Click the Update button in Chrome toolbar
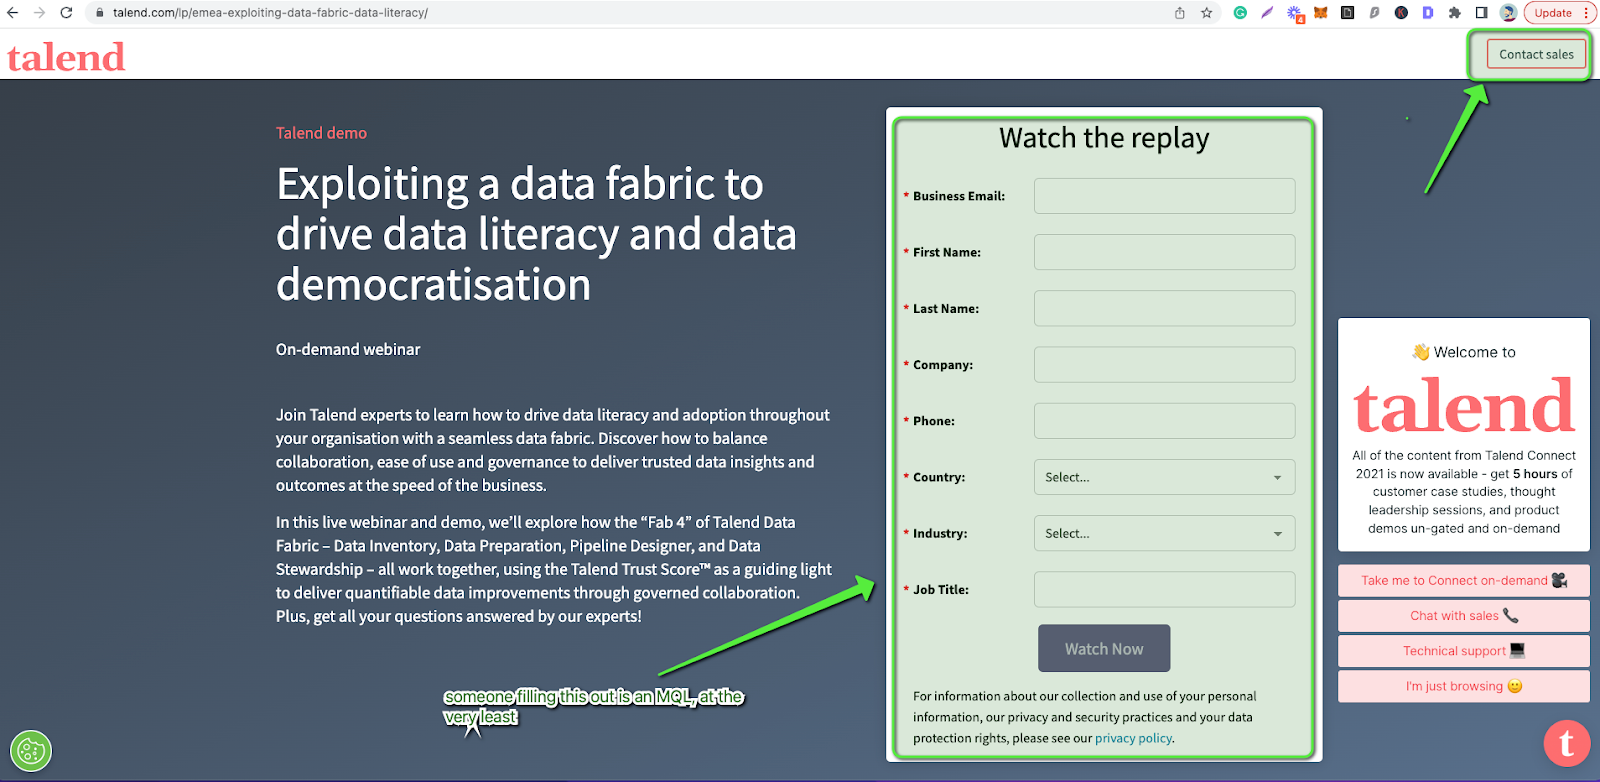 pyautogui.click(x=1553, y=13)
